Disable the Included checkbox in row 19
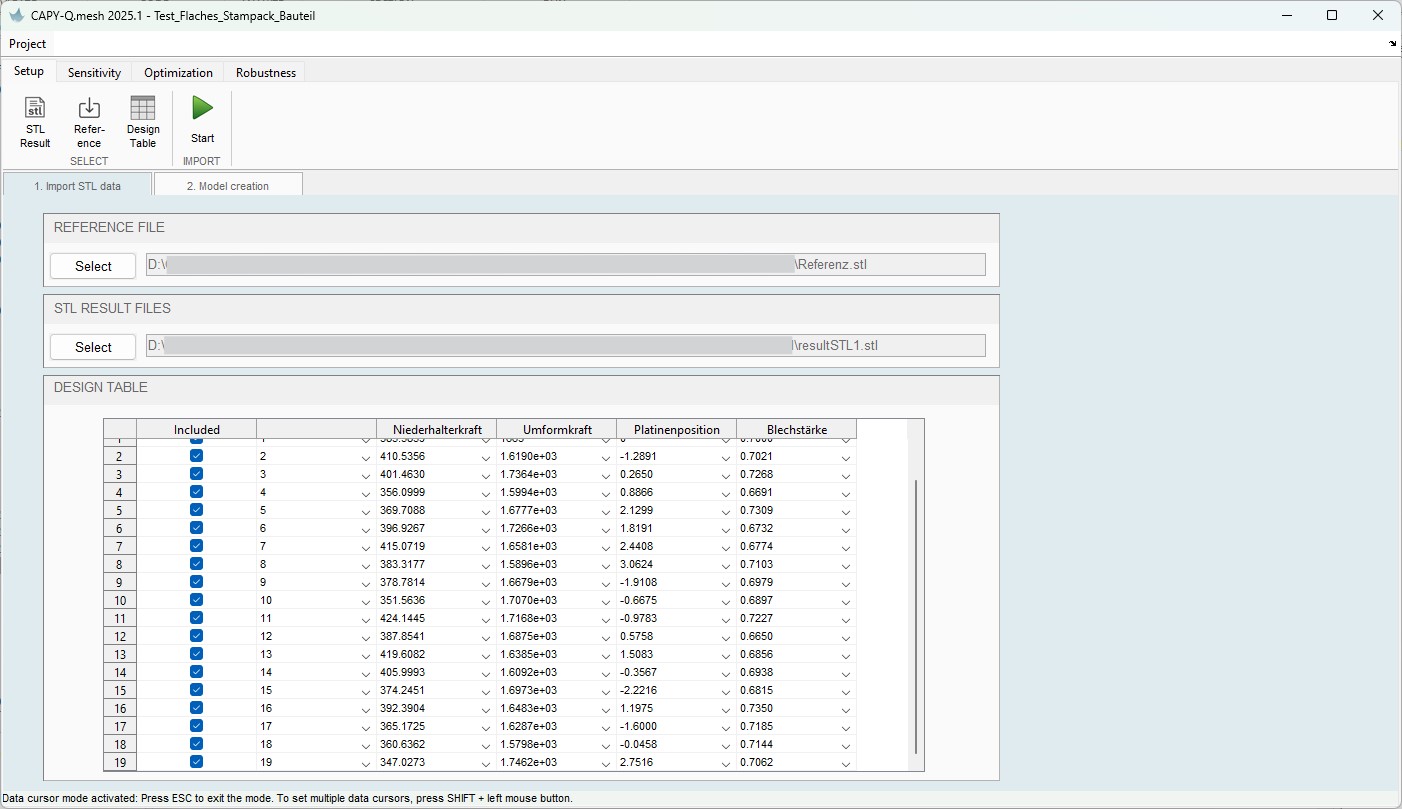Image resolution: width=1402 pixels, height=809 pixels. pyautogui.click(x=196, y=762)
